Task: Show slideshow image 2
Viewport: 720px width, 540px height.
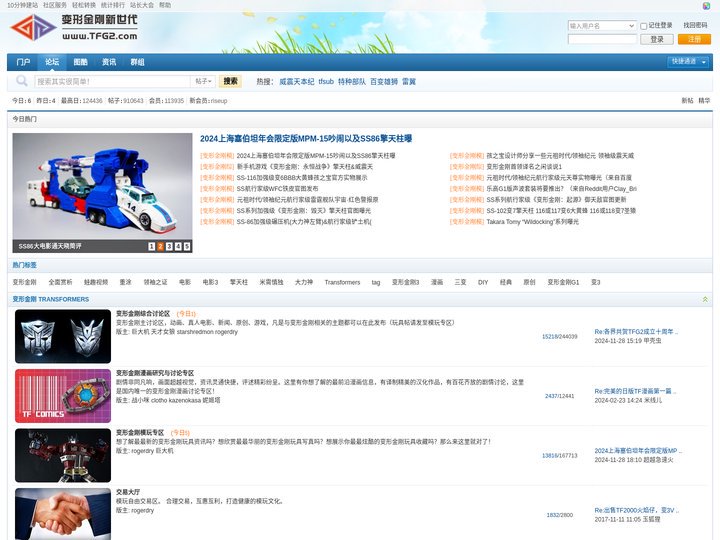Action: [x=160, y=247]
